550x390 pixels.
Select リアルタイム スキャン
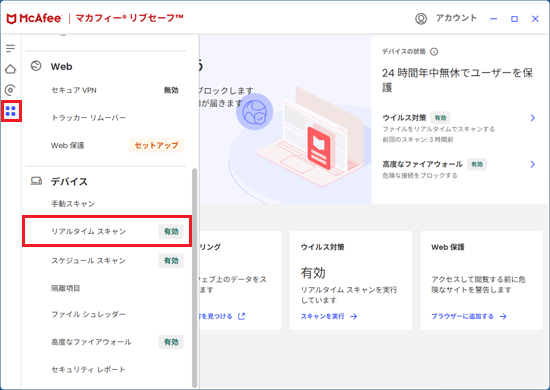tap(107, 231)
